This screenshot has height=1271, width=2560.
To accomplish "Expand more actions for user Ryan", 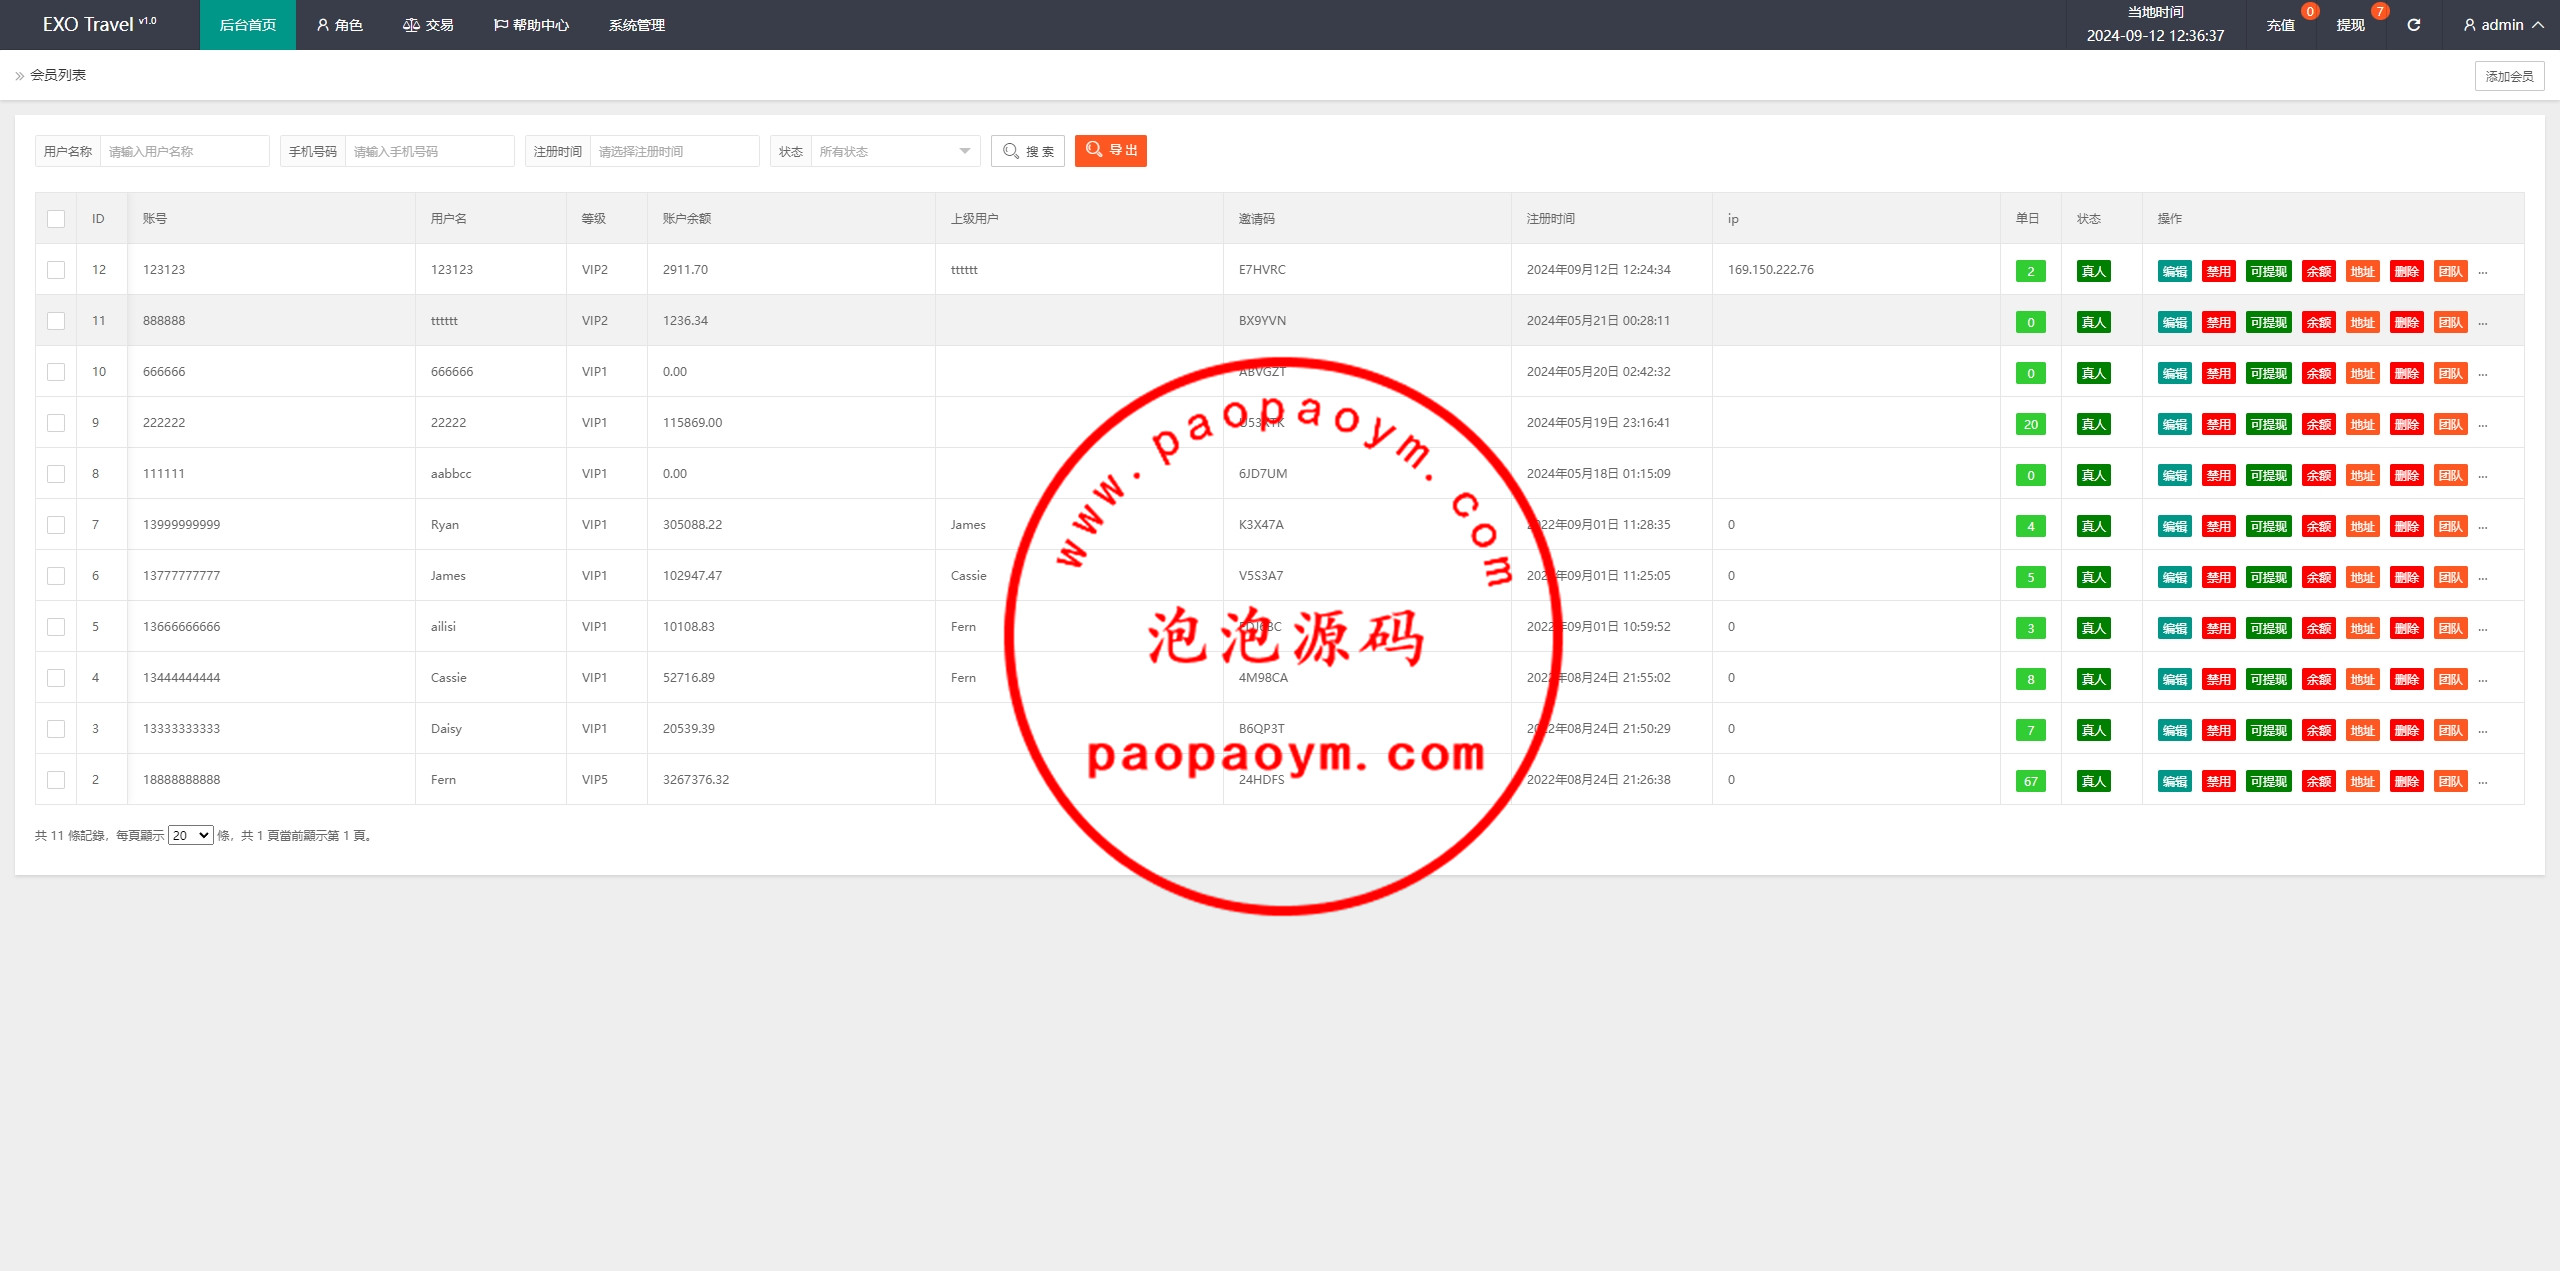I will [2482, 527].
